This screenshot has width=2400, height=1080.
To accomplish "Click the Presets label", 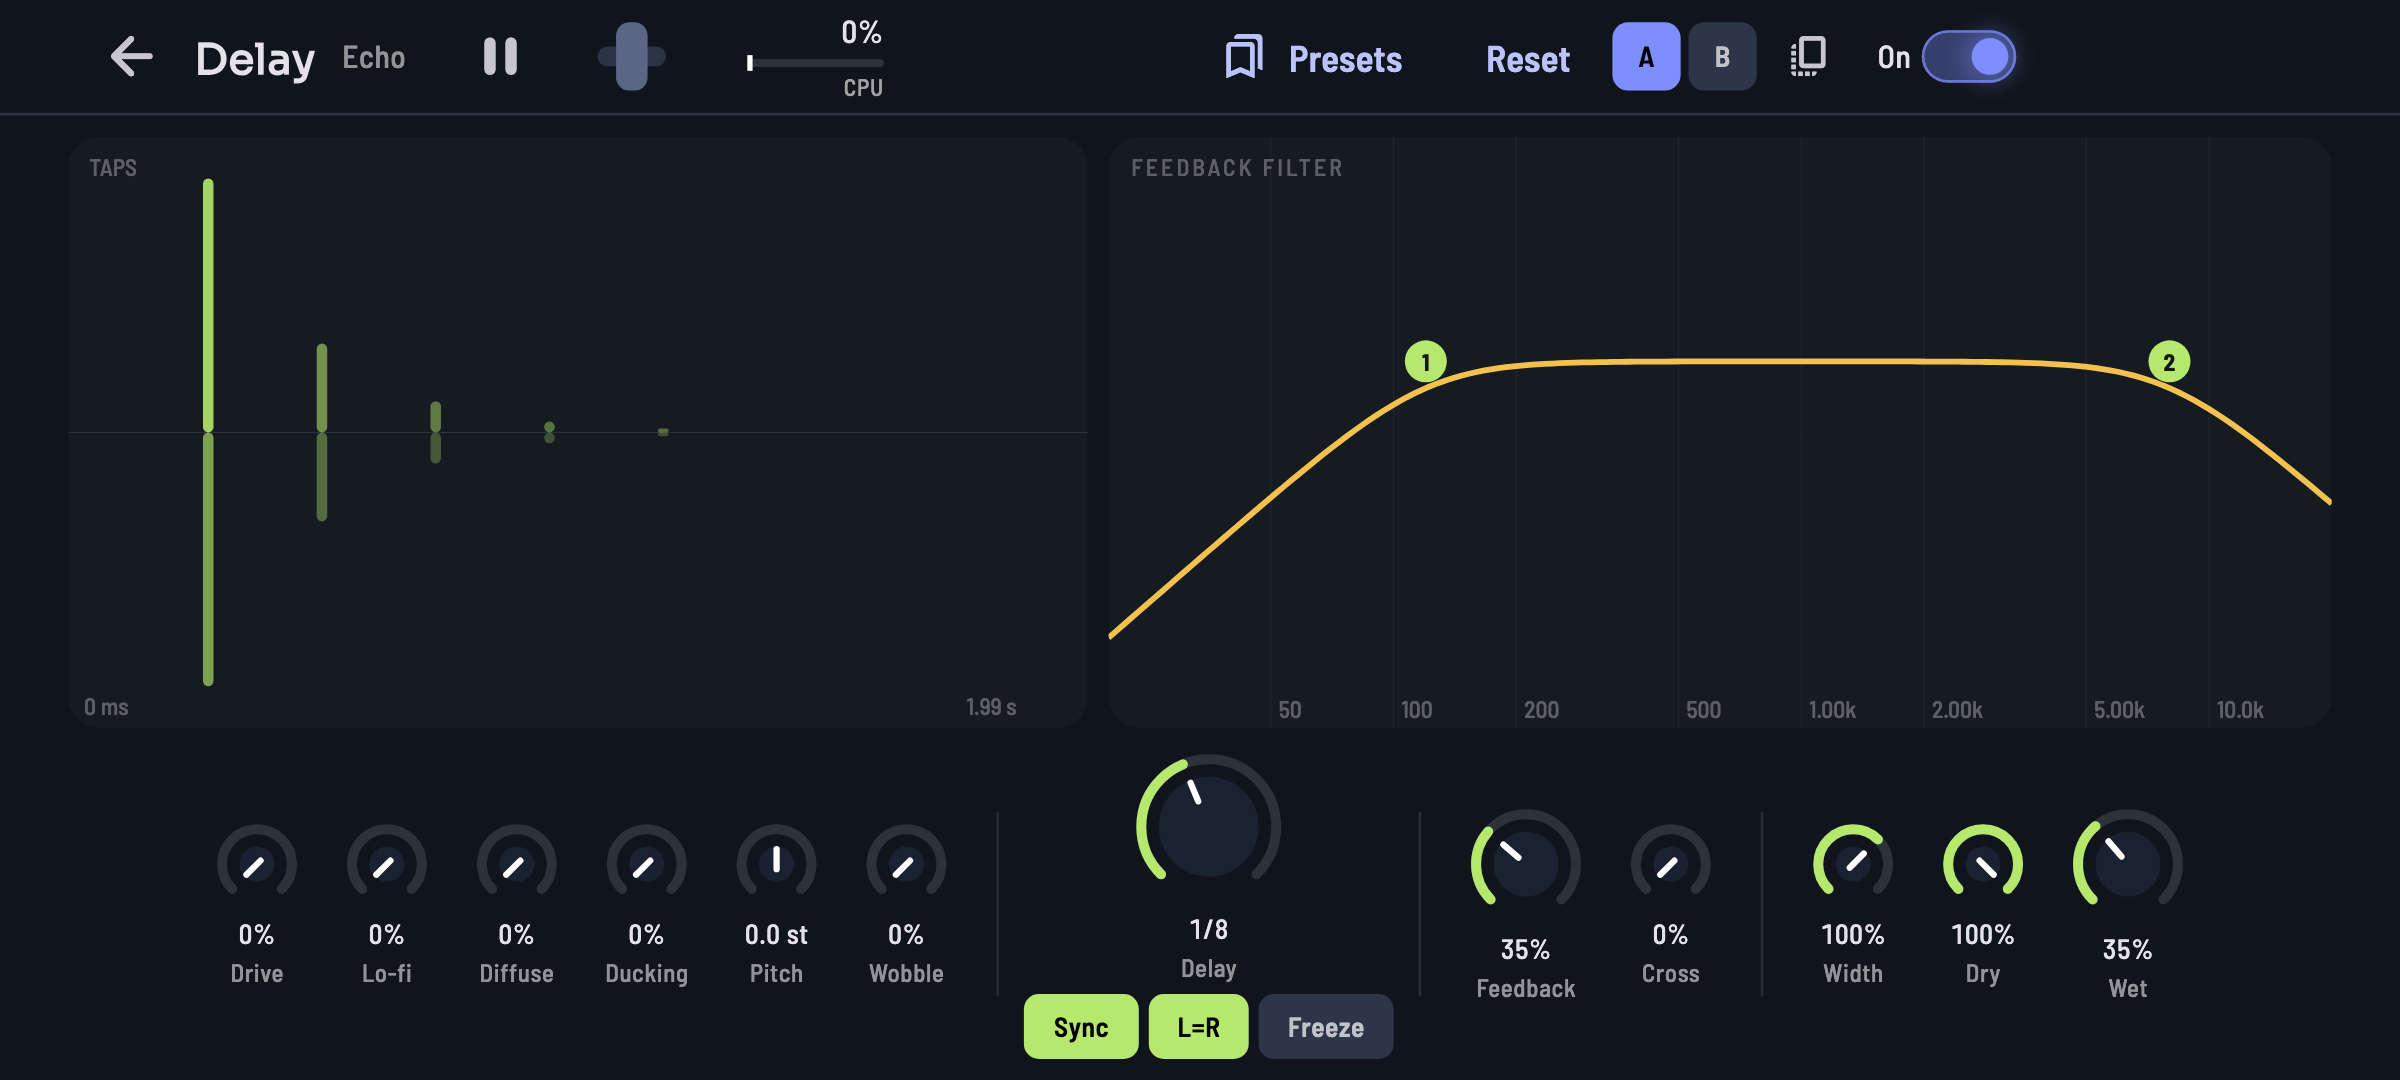I will (1345, 59).
